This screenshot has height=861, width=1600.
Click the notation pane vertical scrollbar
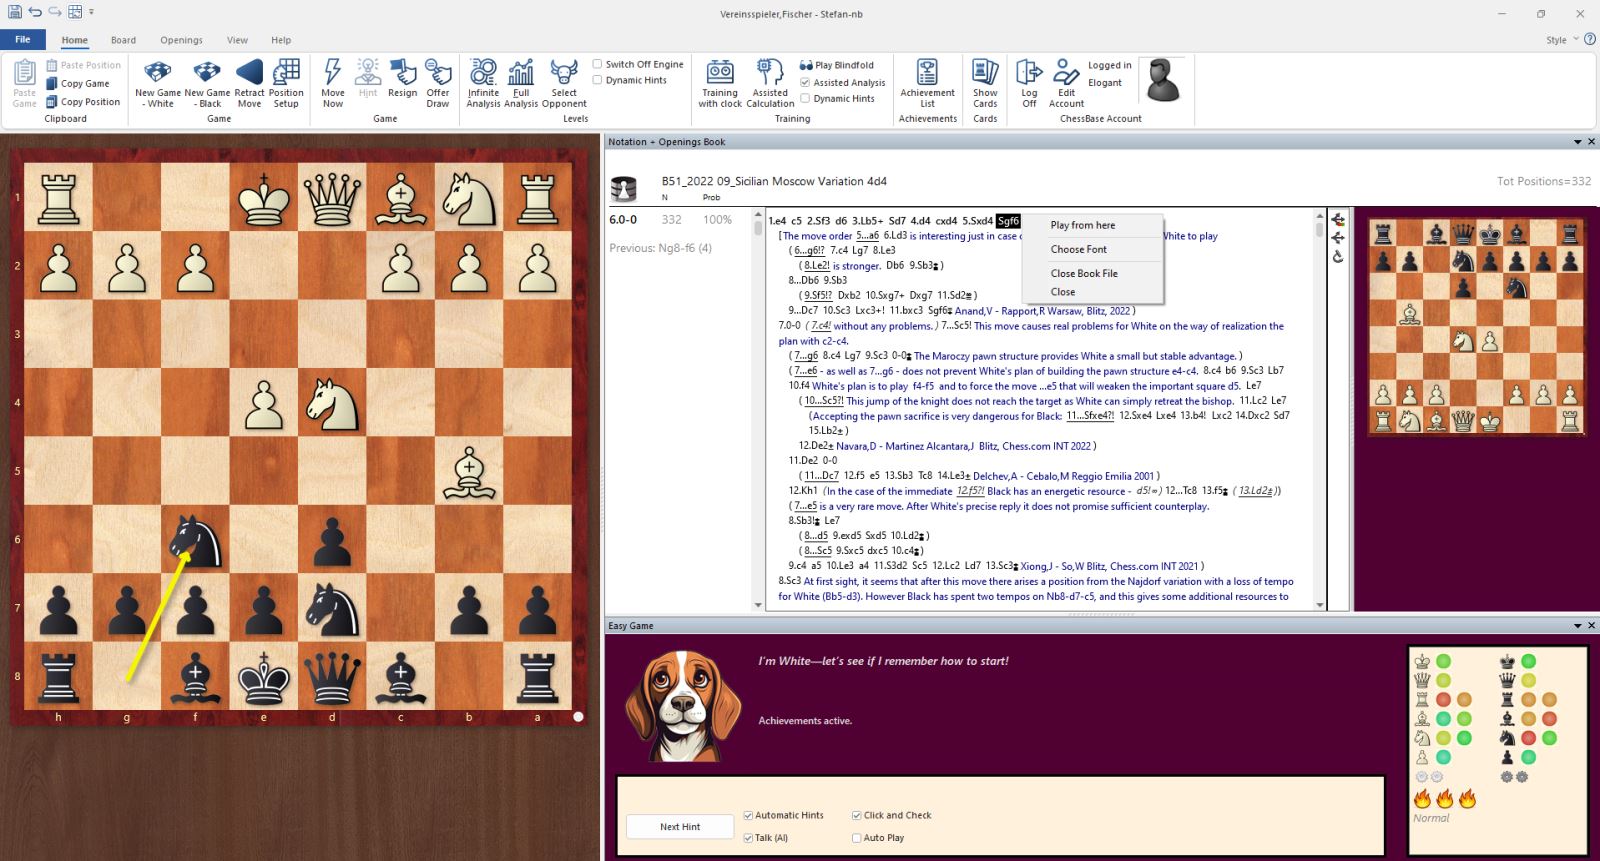click(x=1319, y=400)
